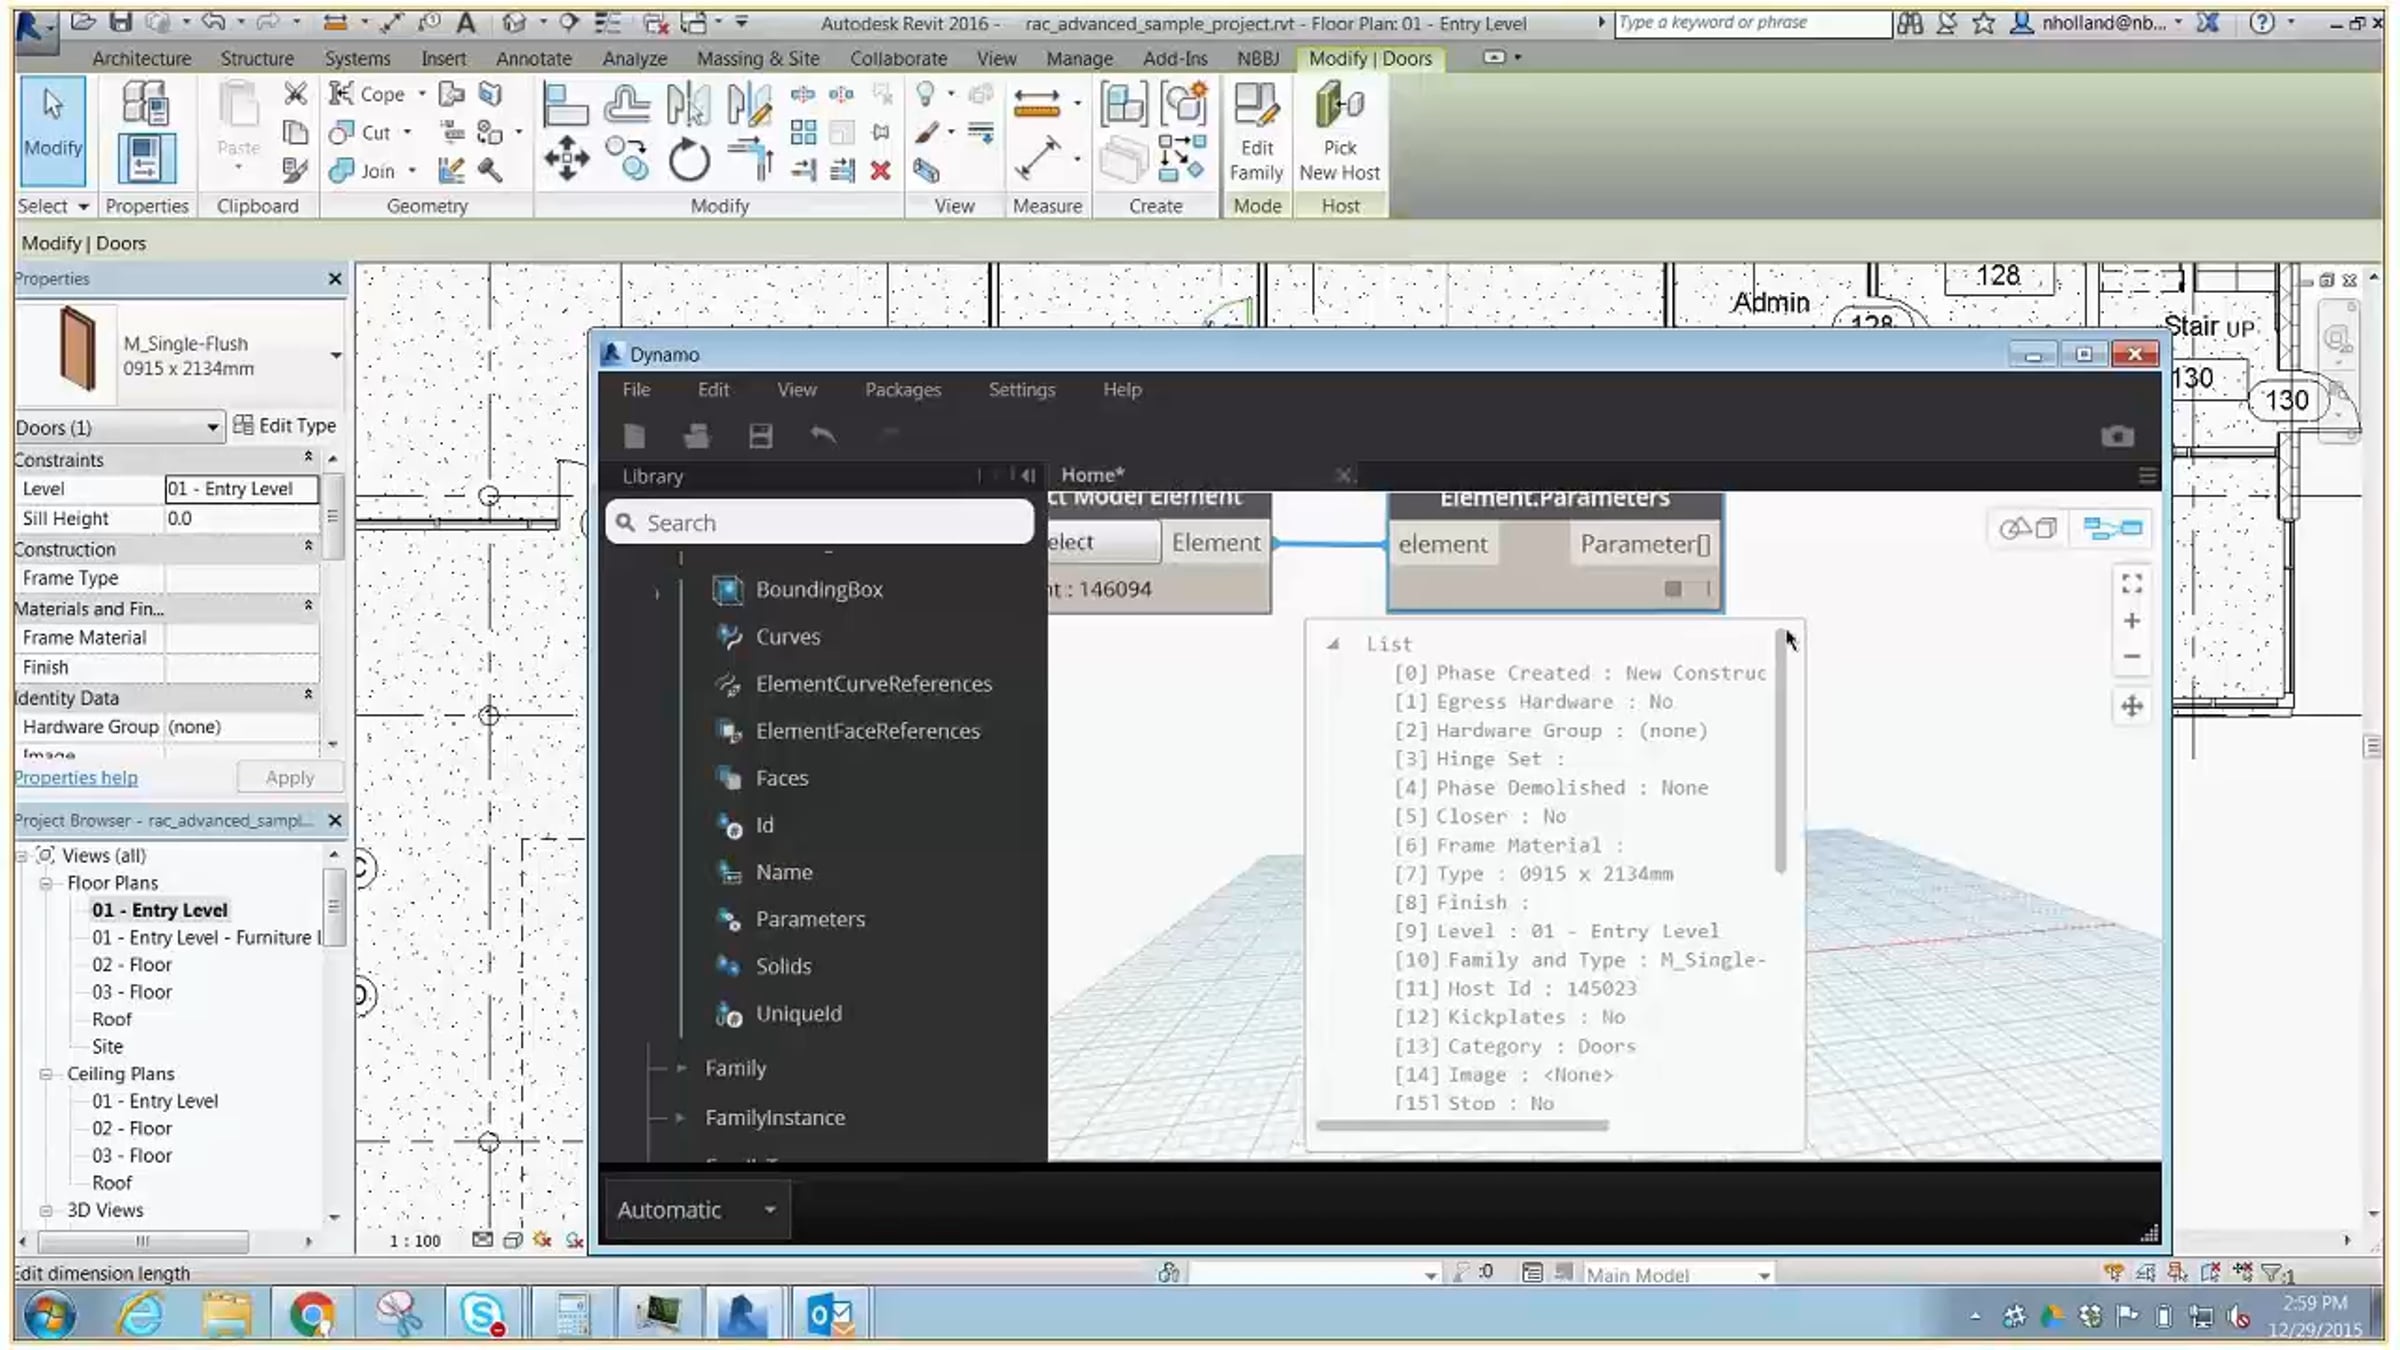Screen dimensions: 2400x1350
Task: Open Skype from the taskbar
Action: 482,1313
